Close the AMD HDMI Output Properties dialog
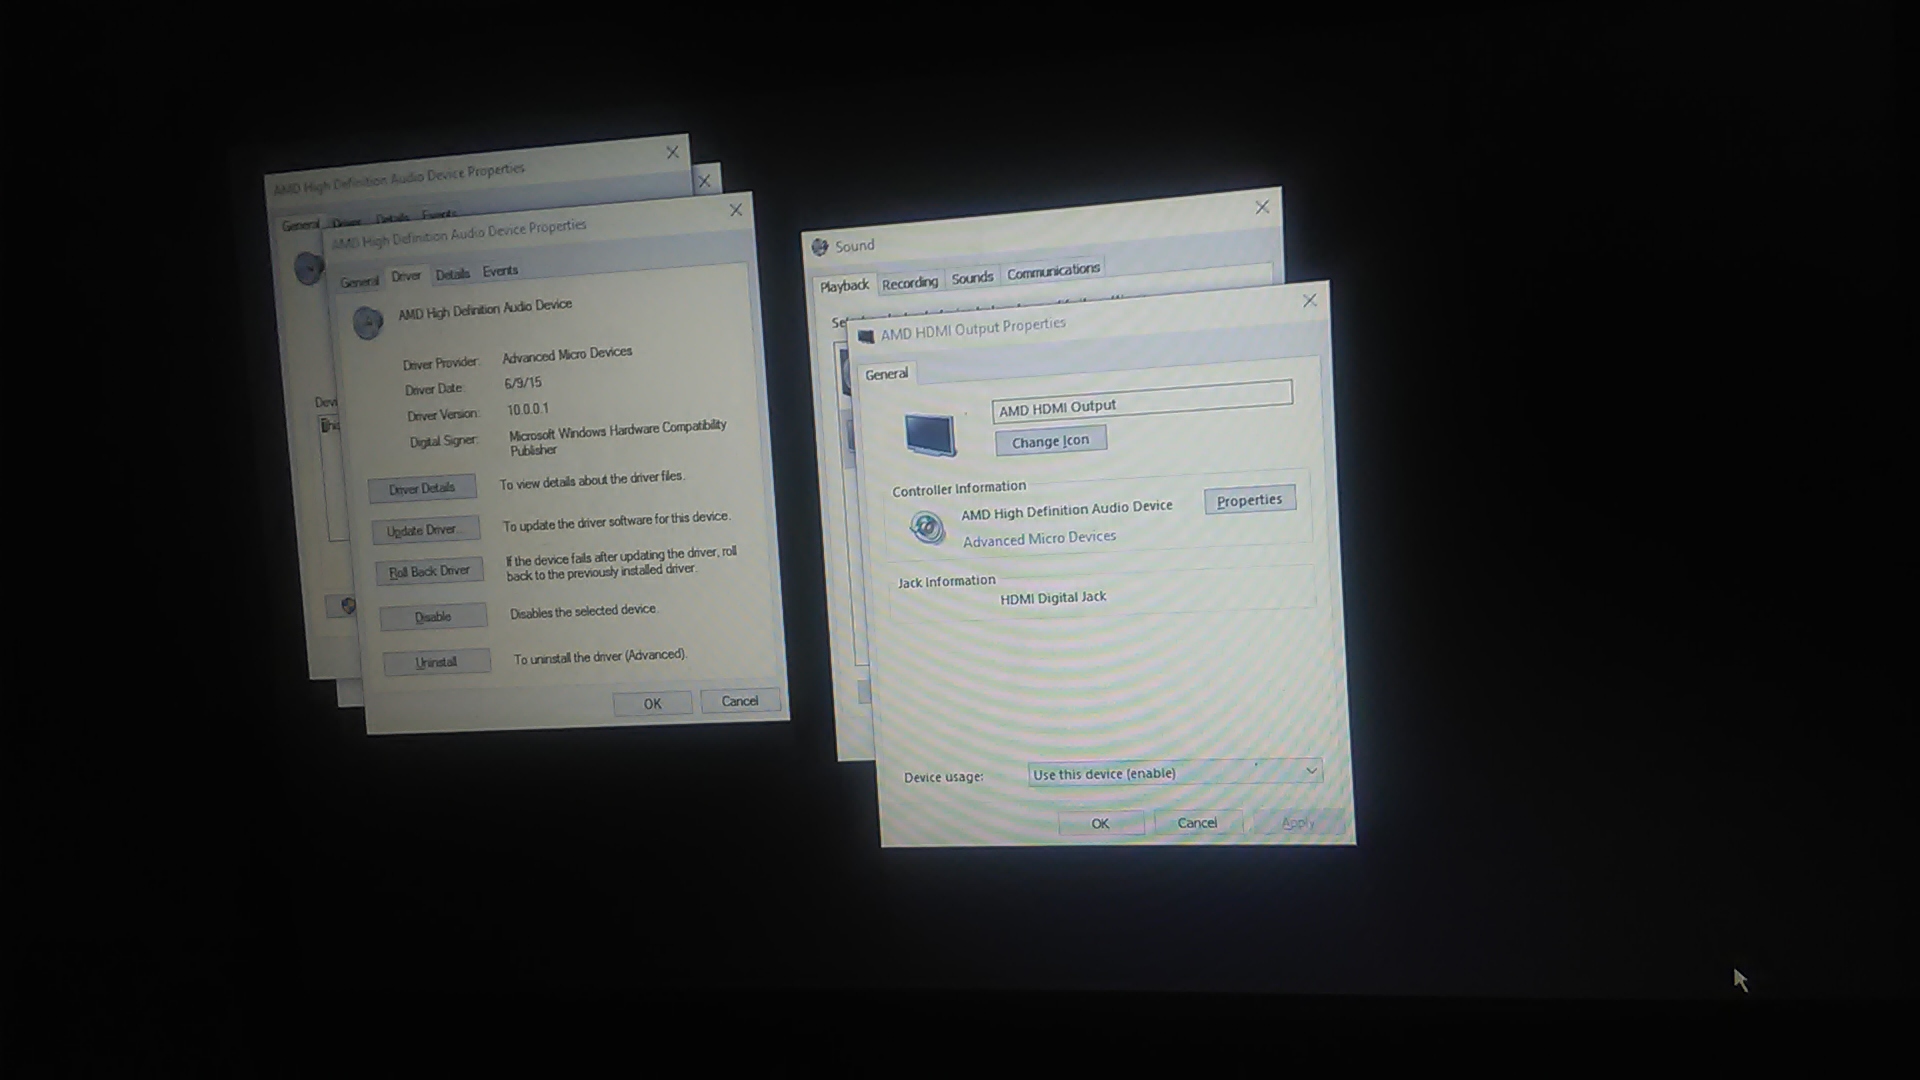 point(1309,301)
